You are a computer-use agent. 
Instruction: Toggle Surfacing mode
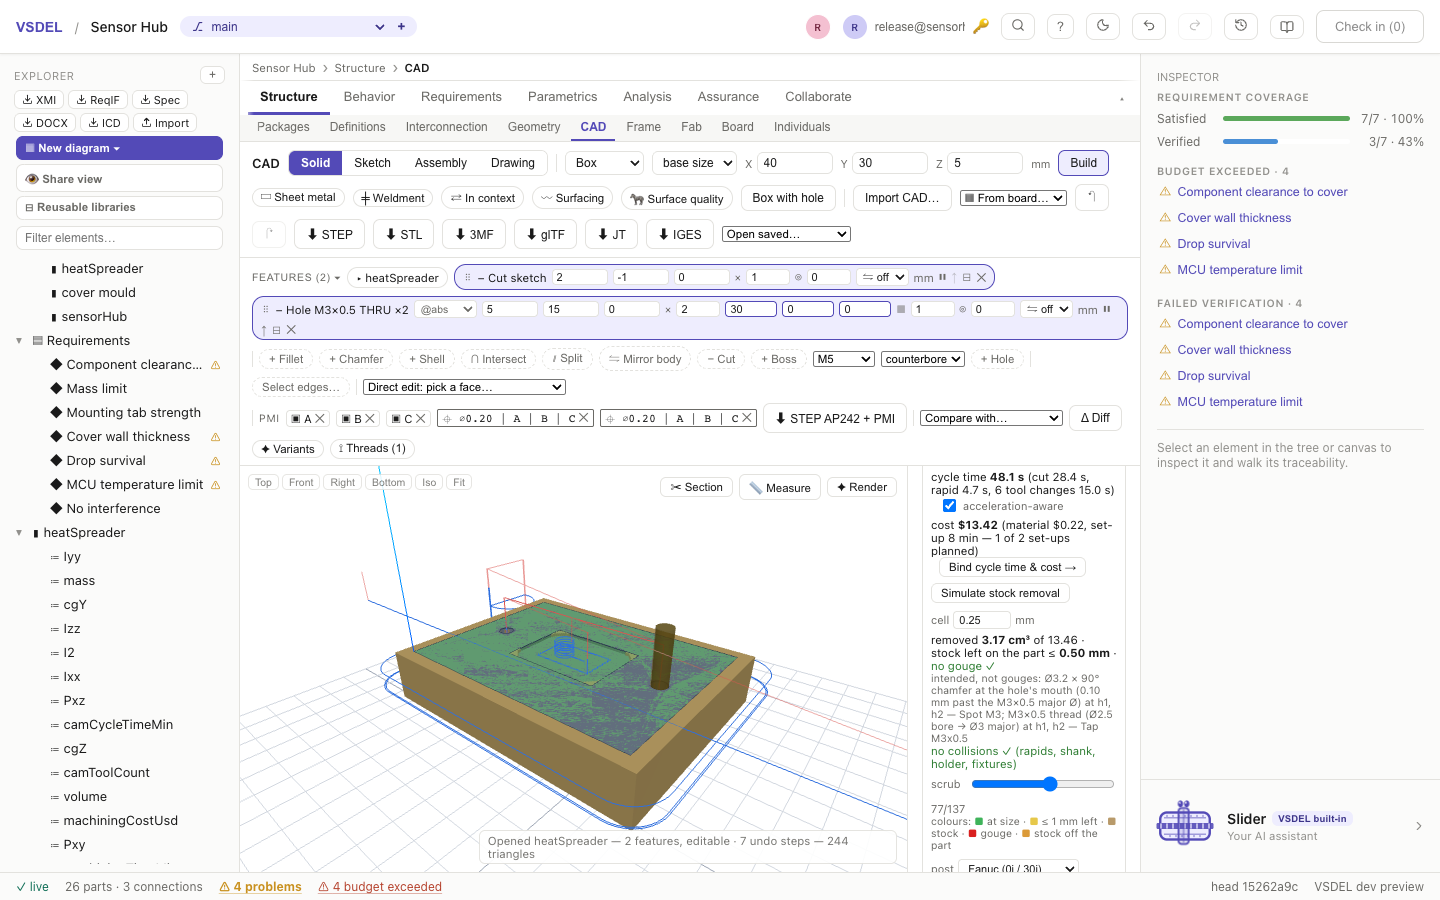click(x=573, y=198)
